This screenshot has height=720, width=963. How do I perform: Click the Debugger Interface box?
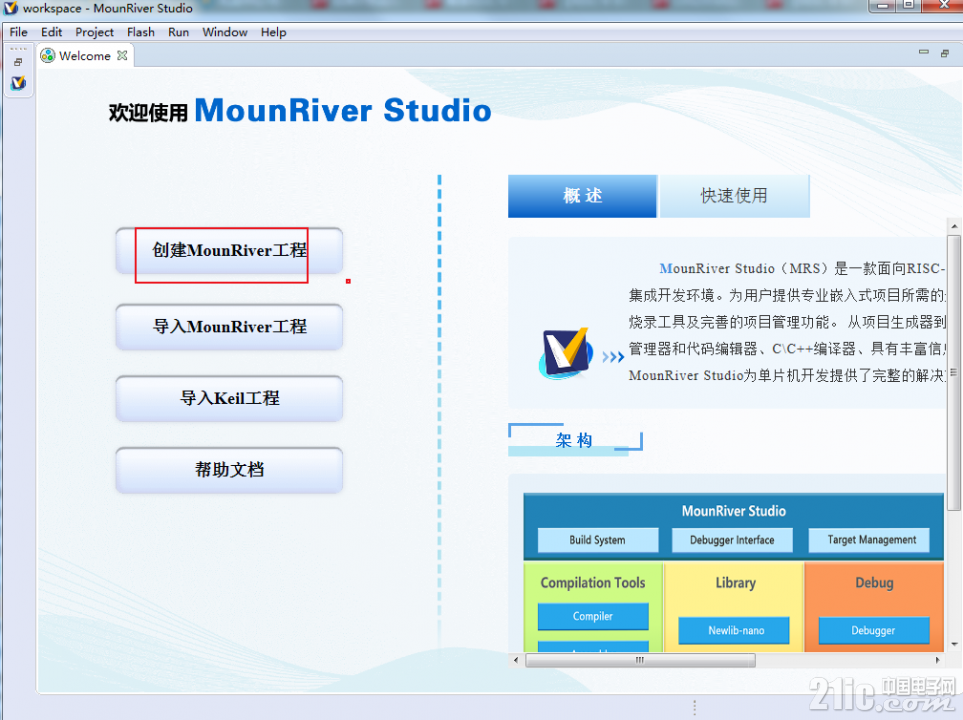pyautogui.click(x=732, y=540)
